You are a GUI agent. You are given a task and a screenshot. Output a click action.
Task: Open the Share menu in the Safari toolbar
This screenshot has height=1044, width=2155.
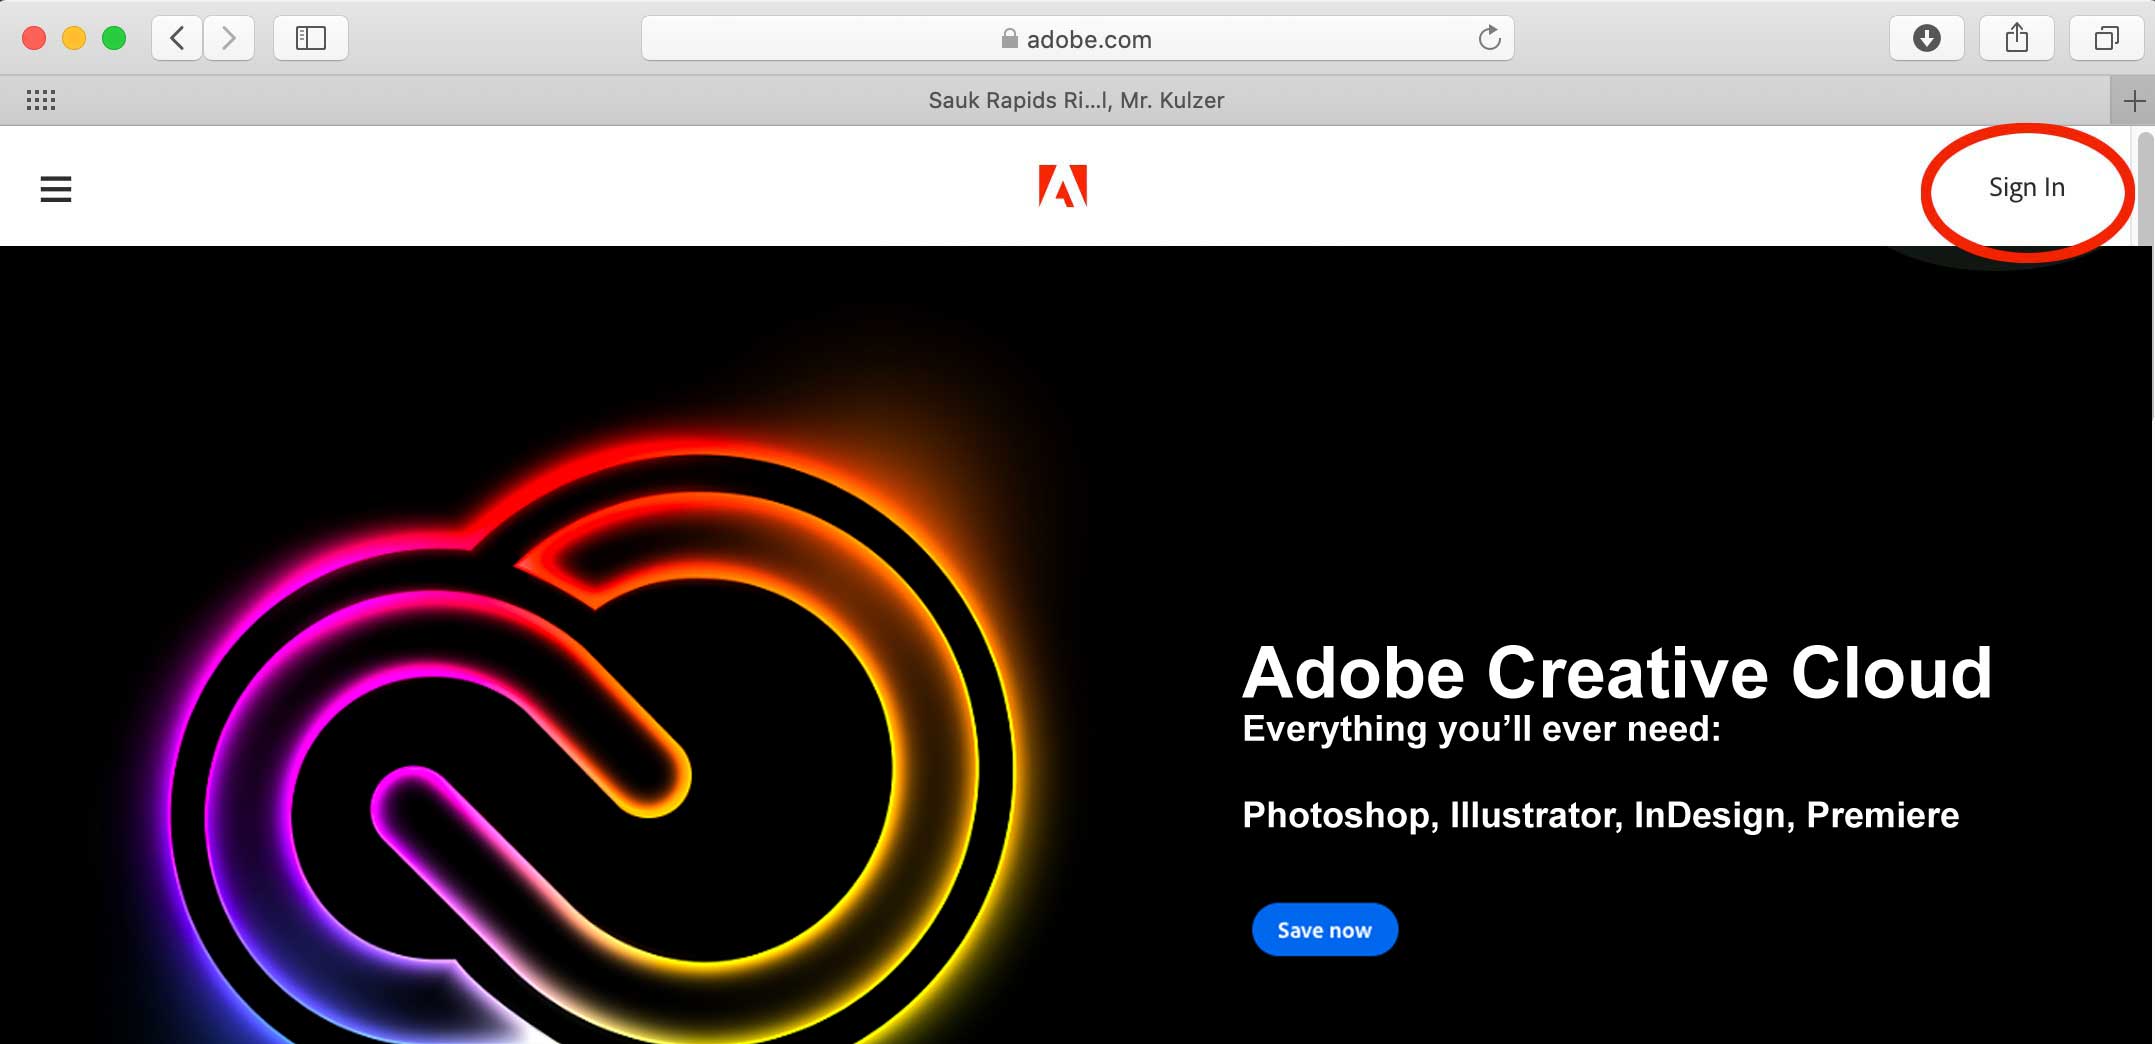2017,38
